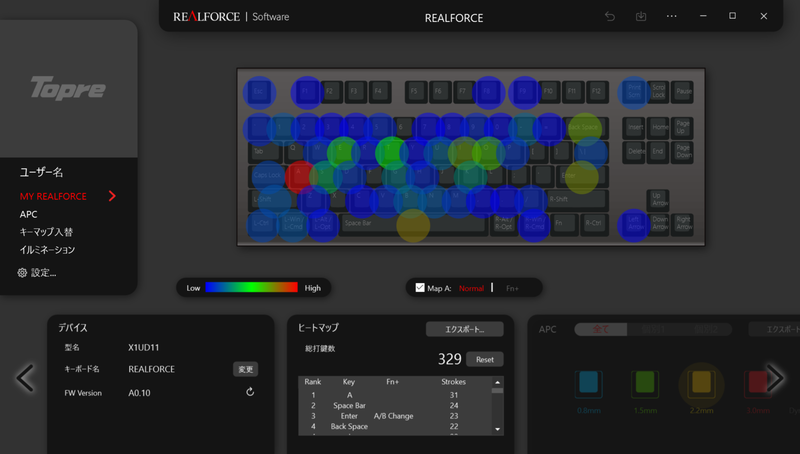Click the Home key on keyboard map
This screenshot has width=800, height=454.
[x=659, y=128]
